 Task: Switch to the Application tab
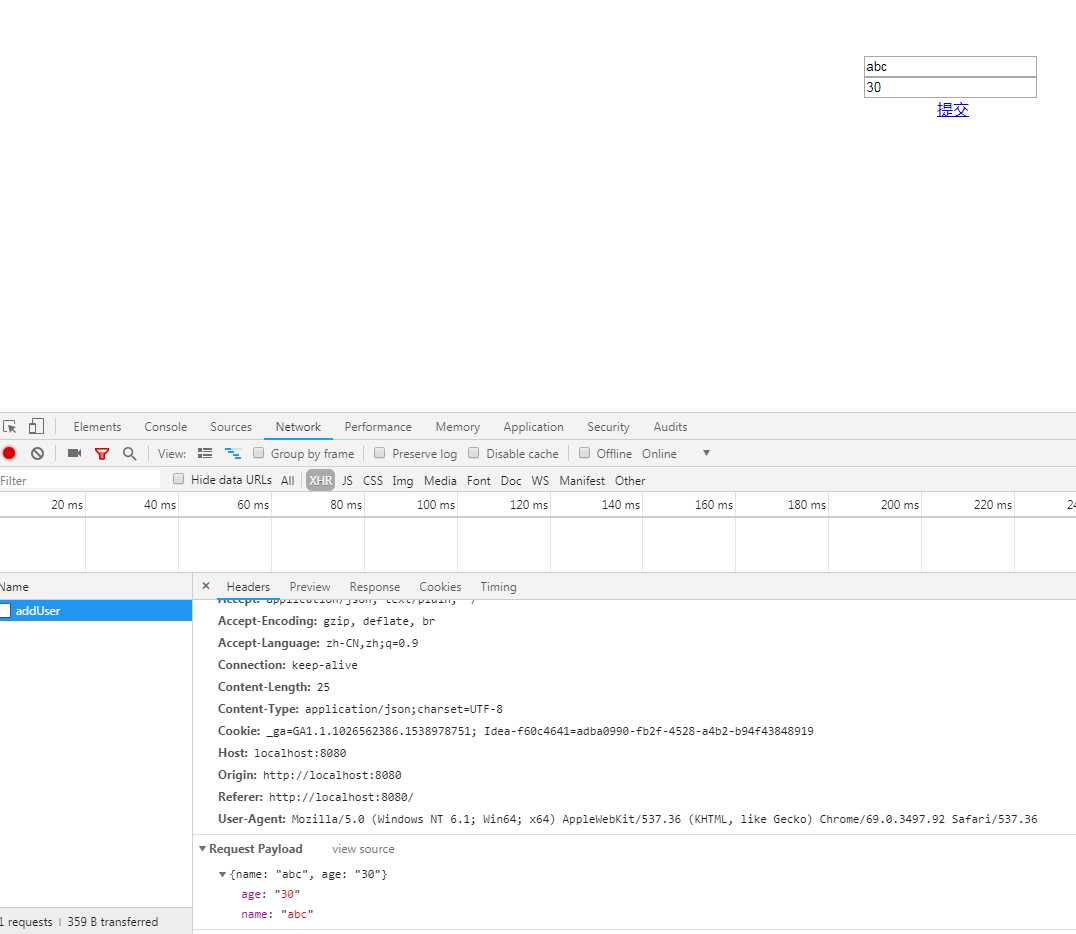tap(533, 426)
